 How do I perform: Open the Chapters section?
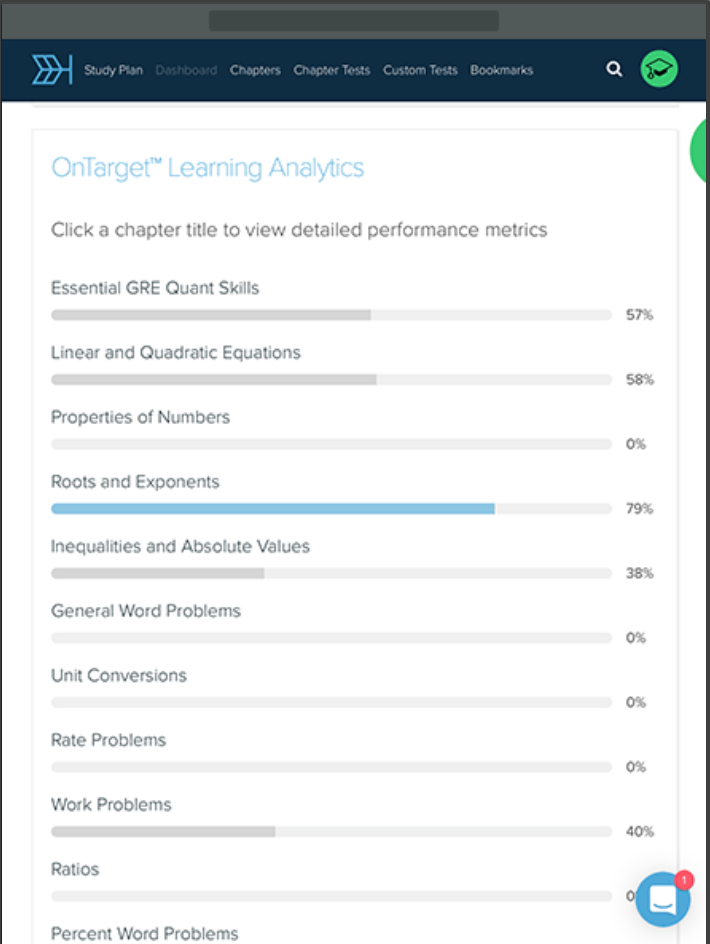255,70
